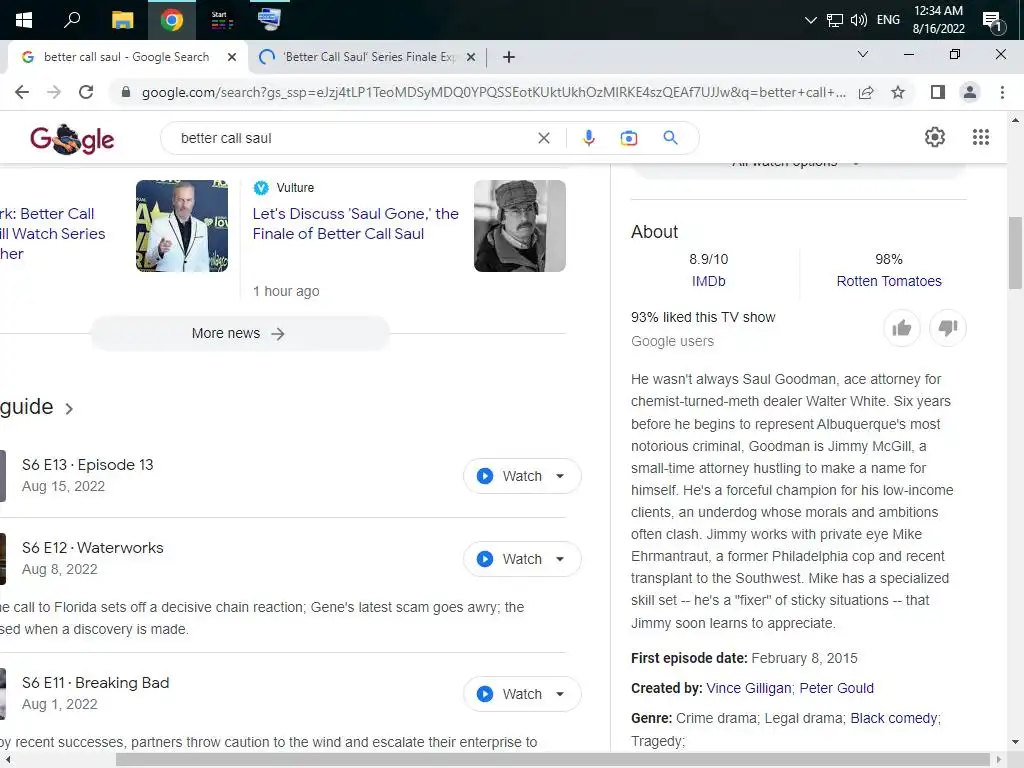Show hidden system tray icons
Screen dimensions: 1024x768
pos(810,20)
